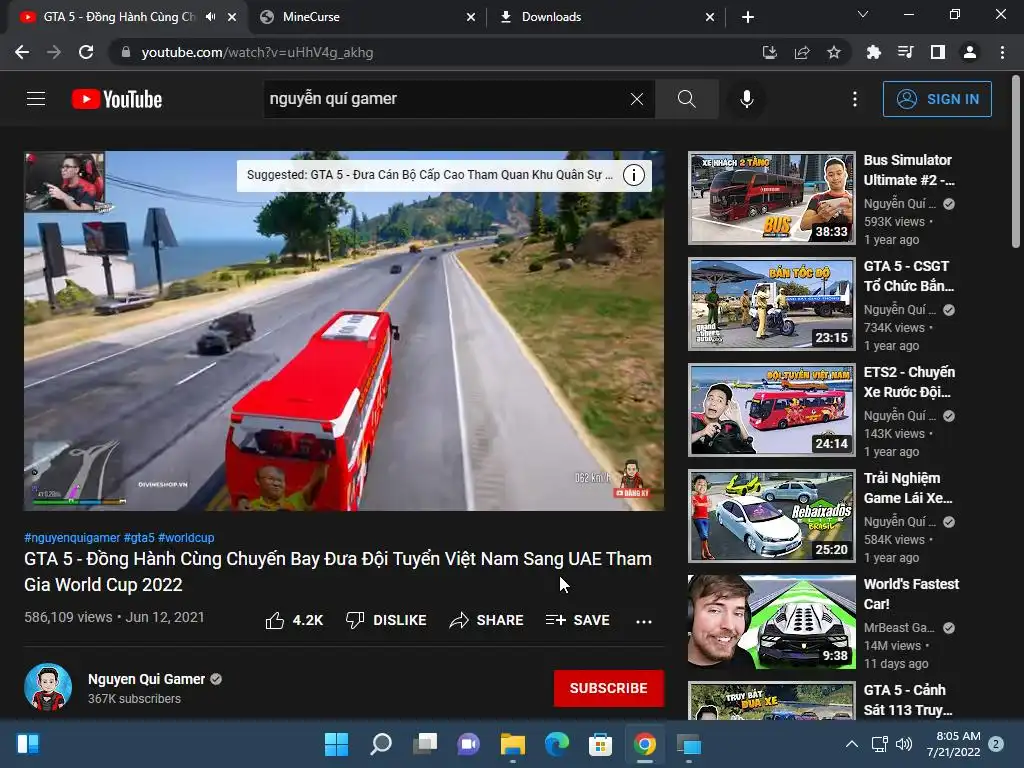Mute audio on GTA 5 tab speaker icon
The image size is (1024, 768).
tap(210, 17)
